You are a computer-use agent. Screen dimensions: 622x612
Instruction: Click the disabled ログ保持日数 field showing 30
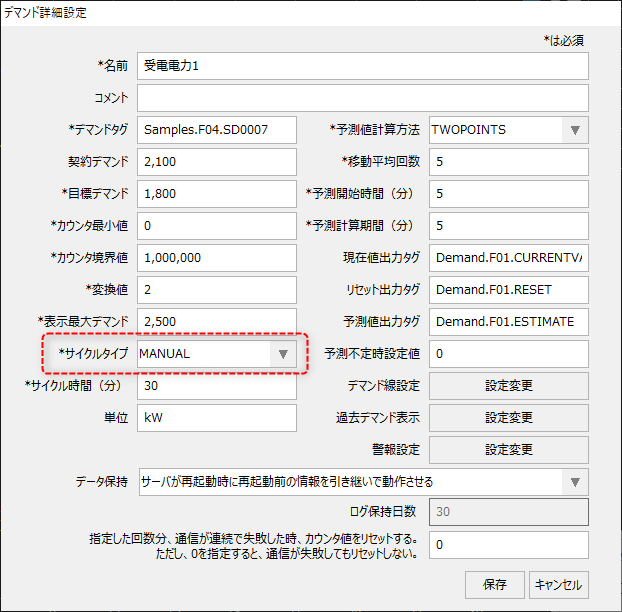509,512
